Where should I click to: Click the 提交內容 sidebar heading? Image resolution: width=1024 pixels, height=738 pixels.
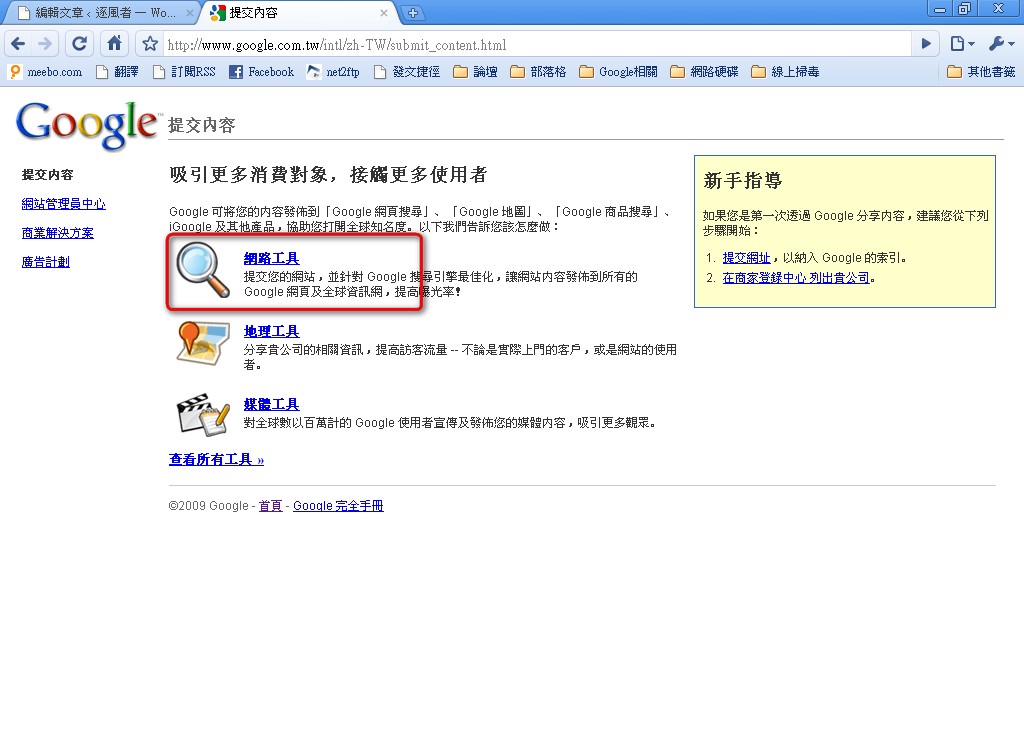47,174
